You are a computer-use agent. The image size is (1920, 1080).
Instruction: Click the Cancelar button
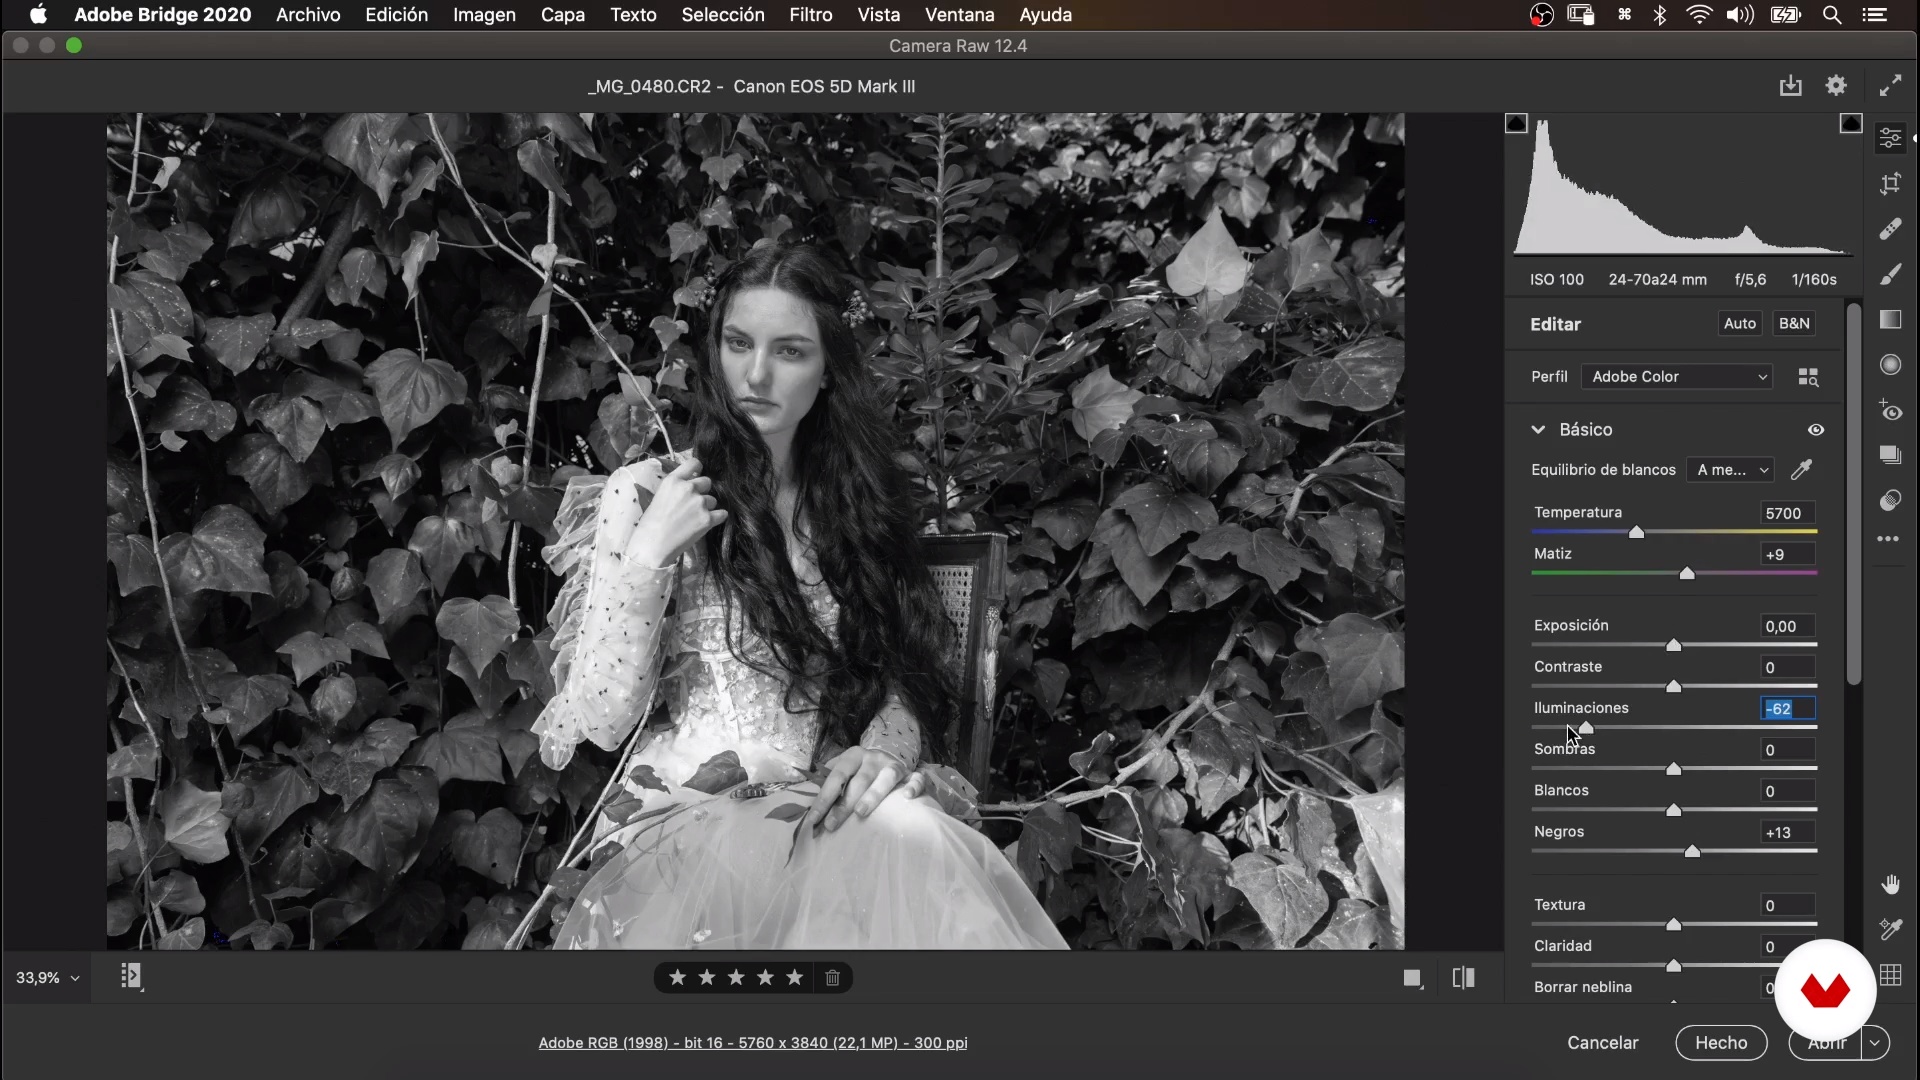click(1602, 1043)
